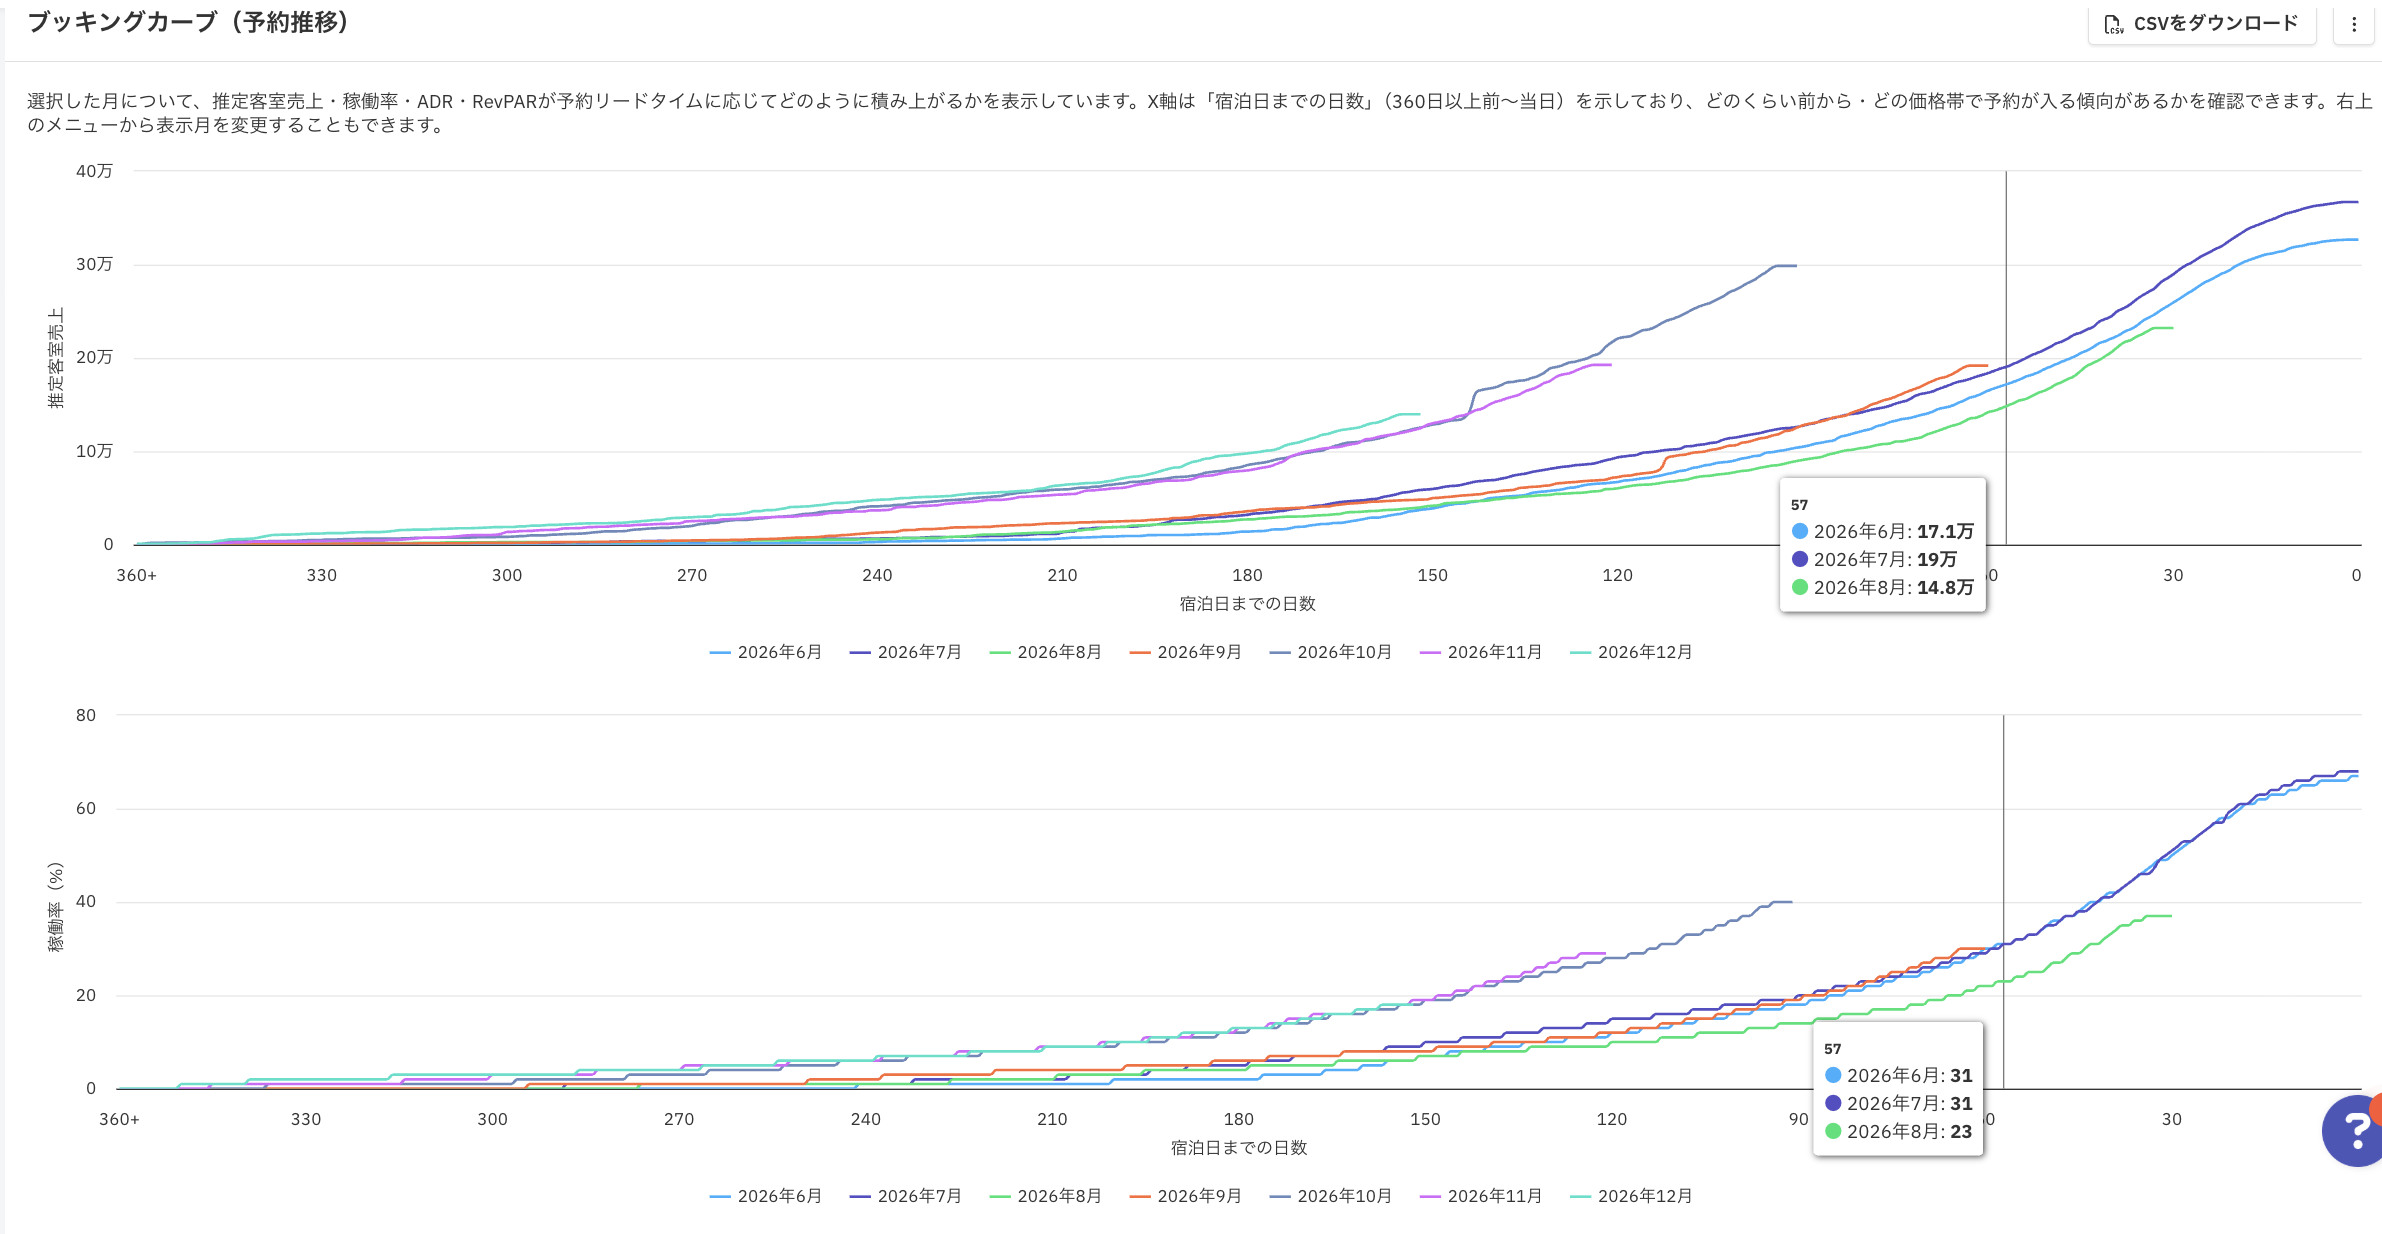The height and width of the screenshot is (1234, 2382).
Task: Click the 57 header in the revenue tooltip
Action: tap(1799, 505)
